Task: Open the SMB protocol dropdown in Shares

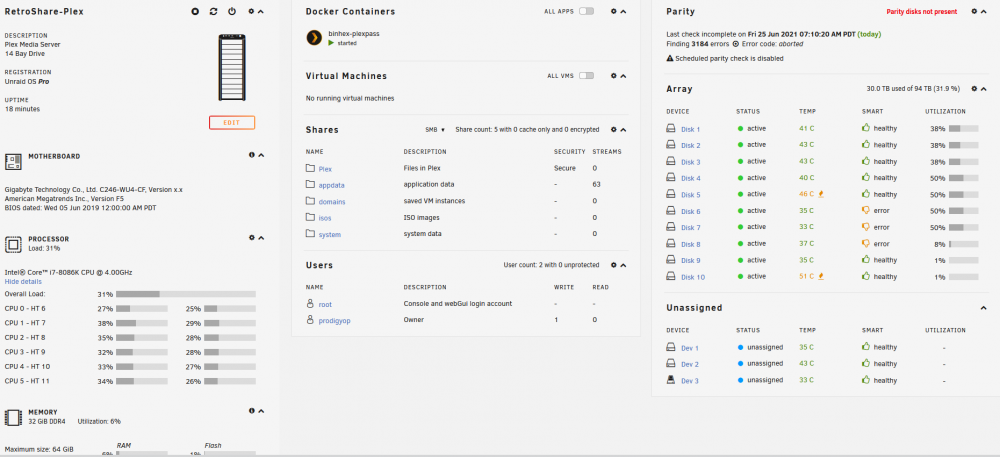Action: [435, 129]
